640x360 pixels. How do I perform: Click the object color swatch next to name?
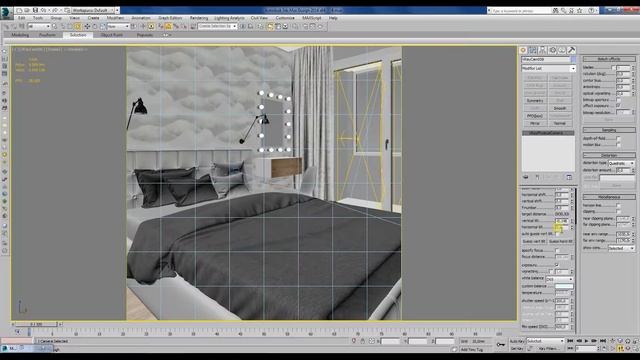click(x=573, y=60)
